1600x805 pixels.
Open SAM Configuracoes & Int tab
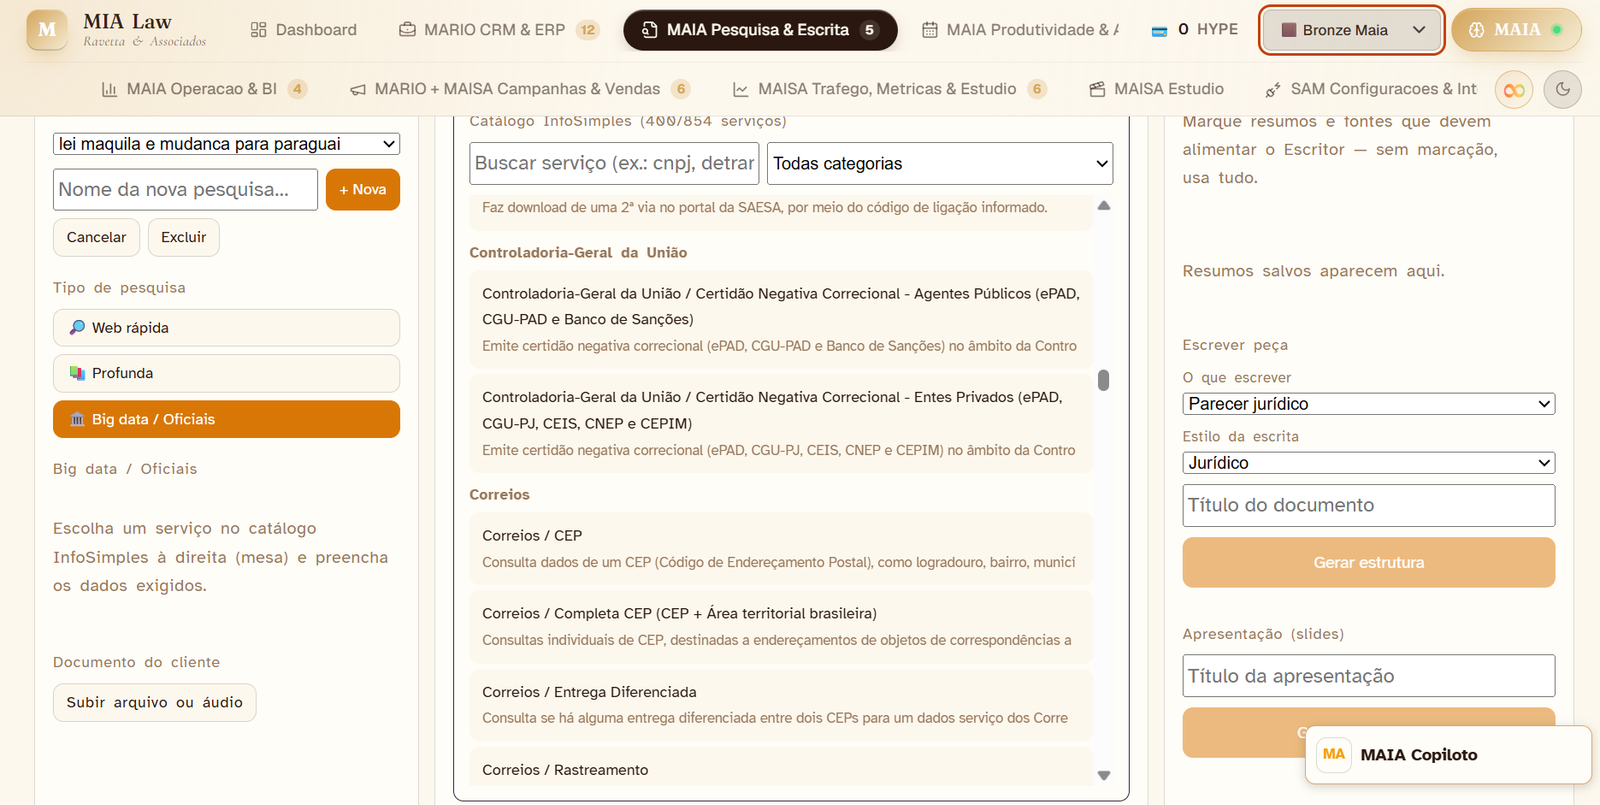tap(1370, 89)
